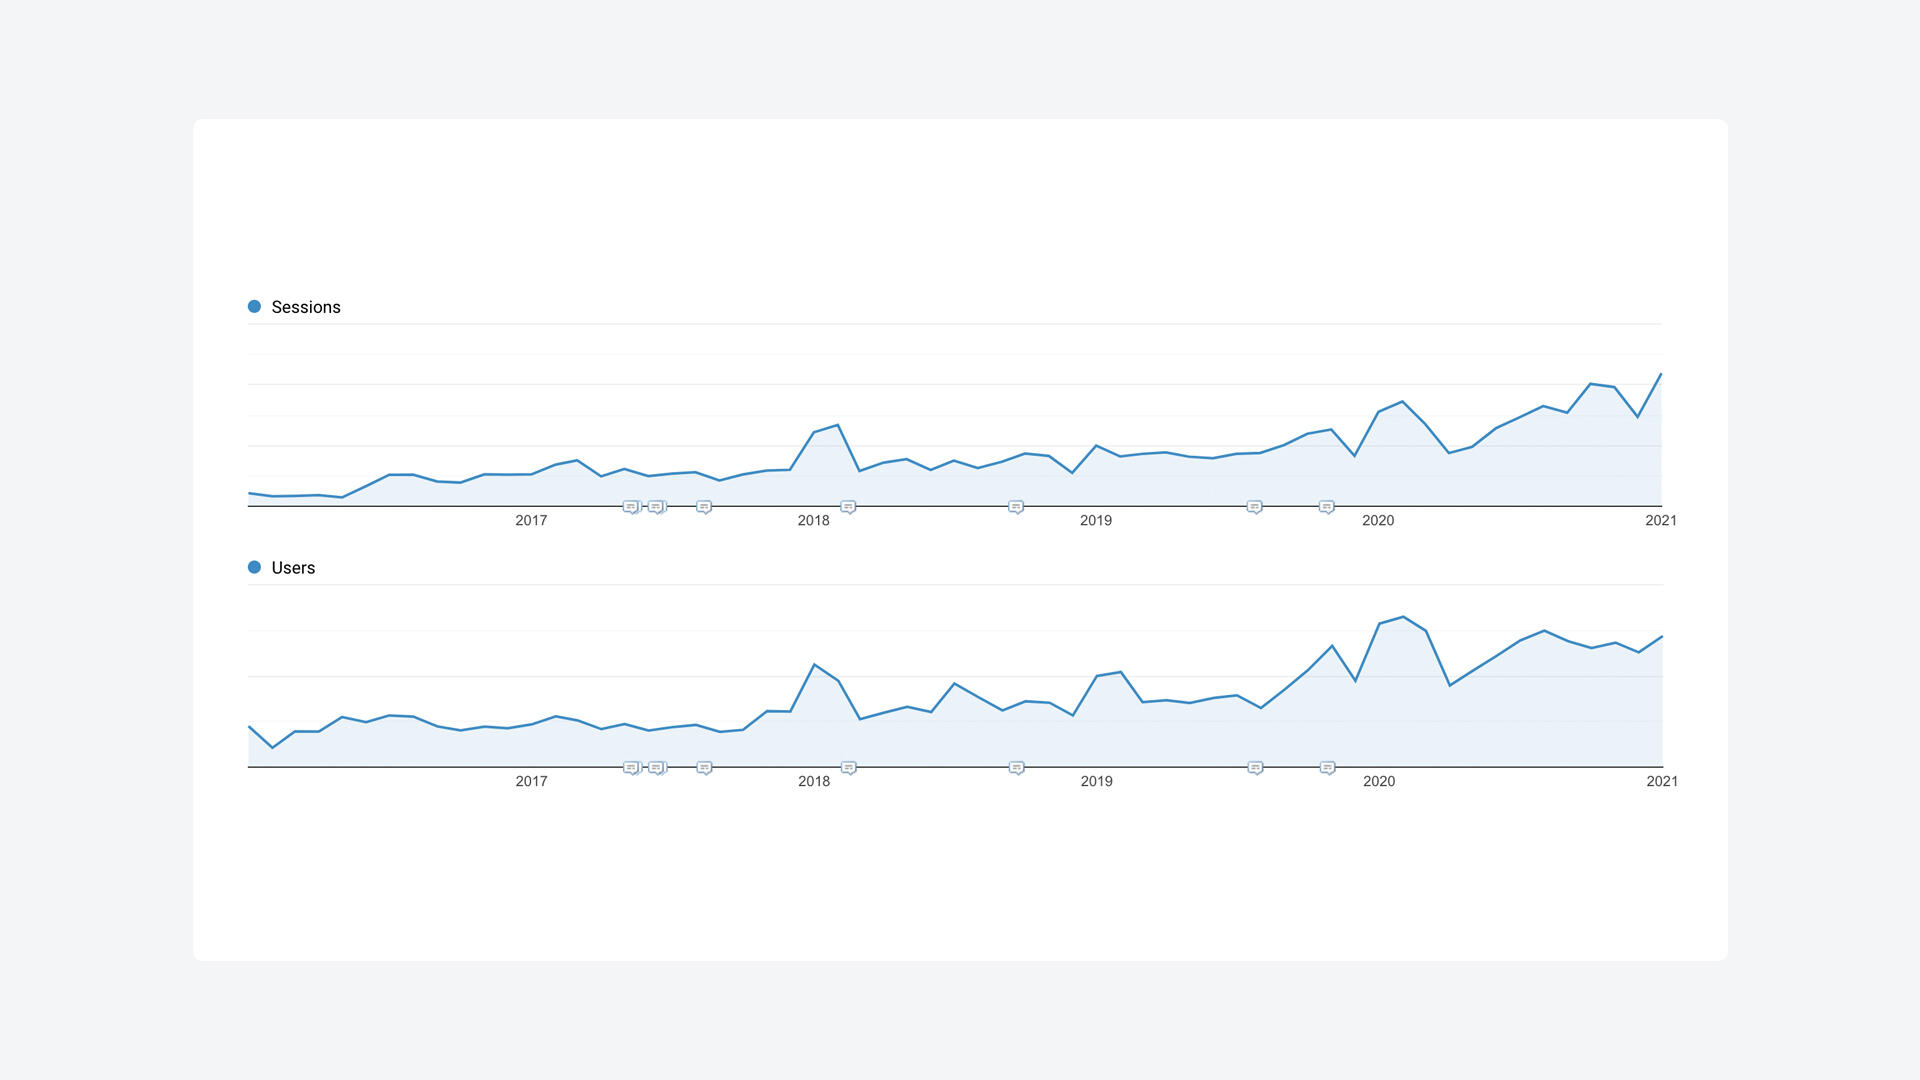Click the 2017 label on Sessions axis
Viewport: 1920px width, 1080px height.
click(531, 520)
